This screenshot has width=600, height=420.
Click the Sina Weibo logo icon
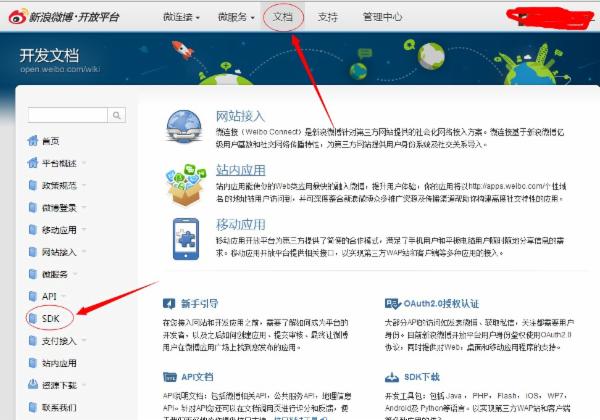pyautogui.click(x=17, y=16)
